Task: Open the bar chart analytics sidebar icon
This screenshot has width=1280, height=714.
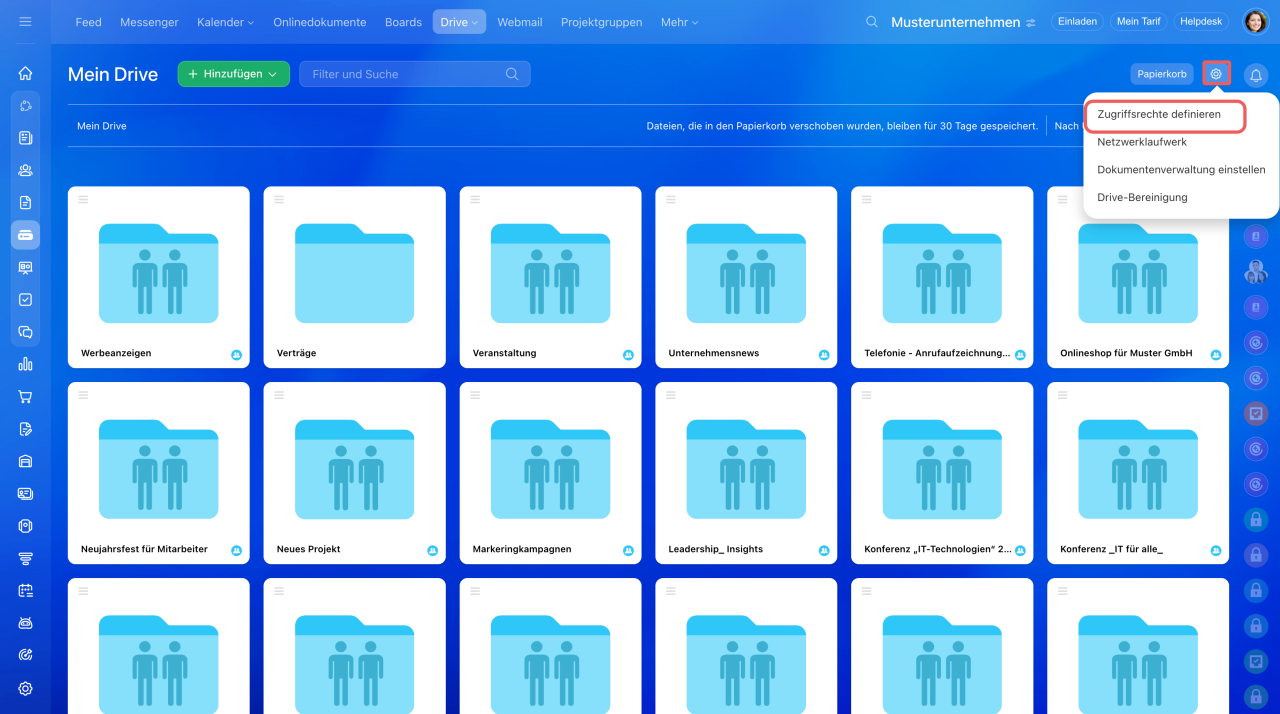Action: click(x=25, y=364)
